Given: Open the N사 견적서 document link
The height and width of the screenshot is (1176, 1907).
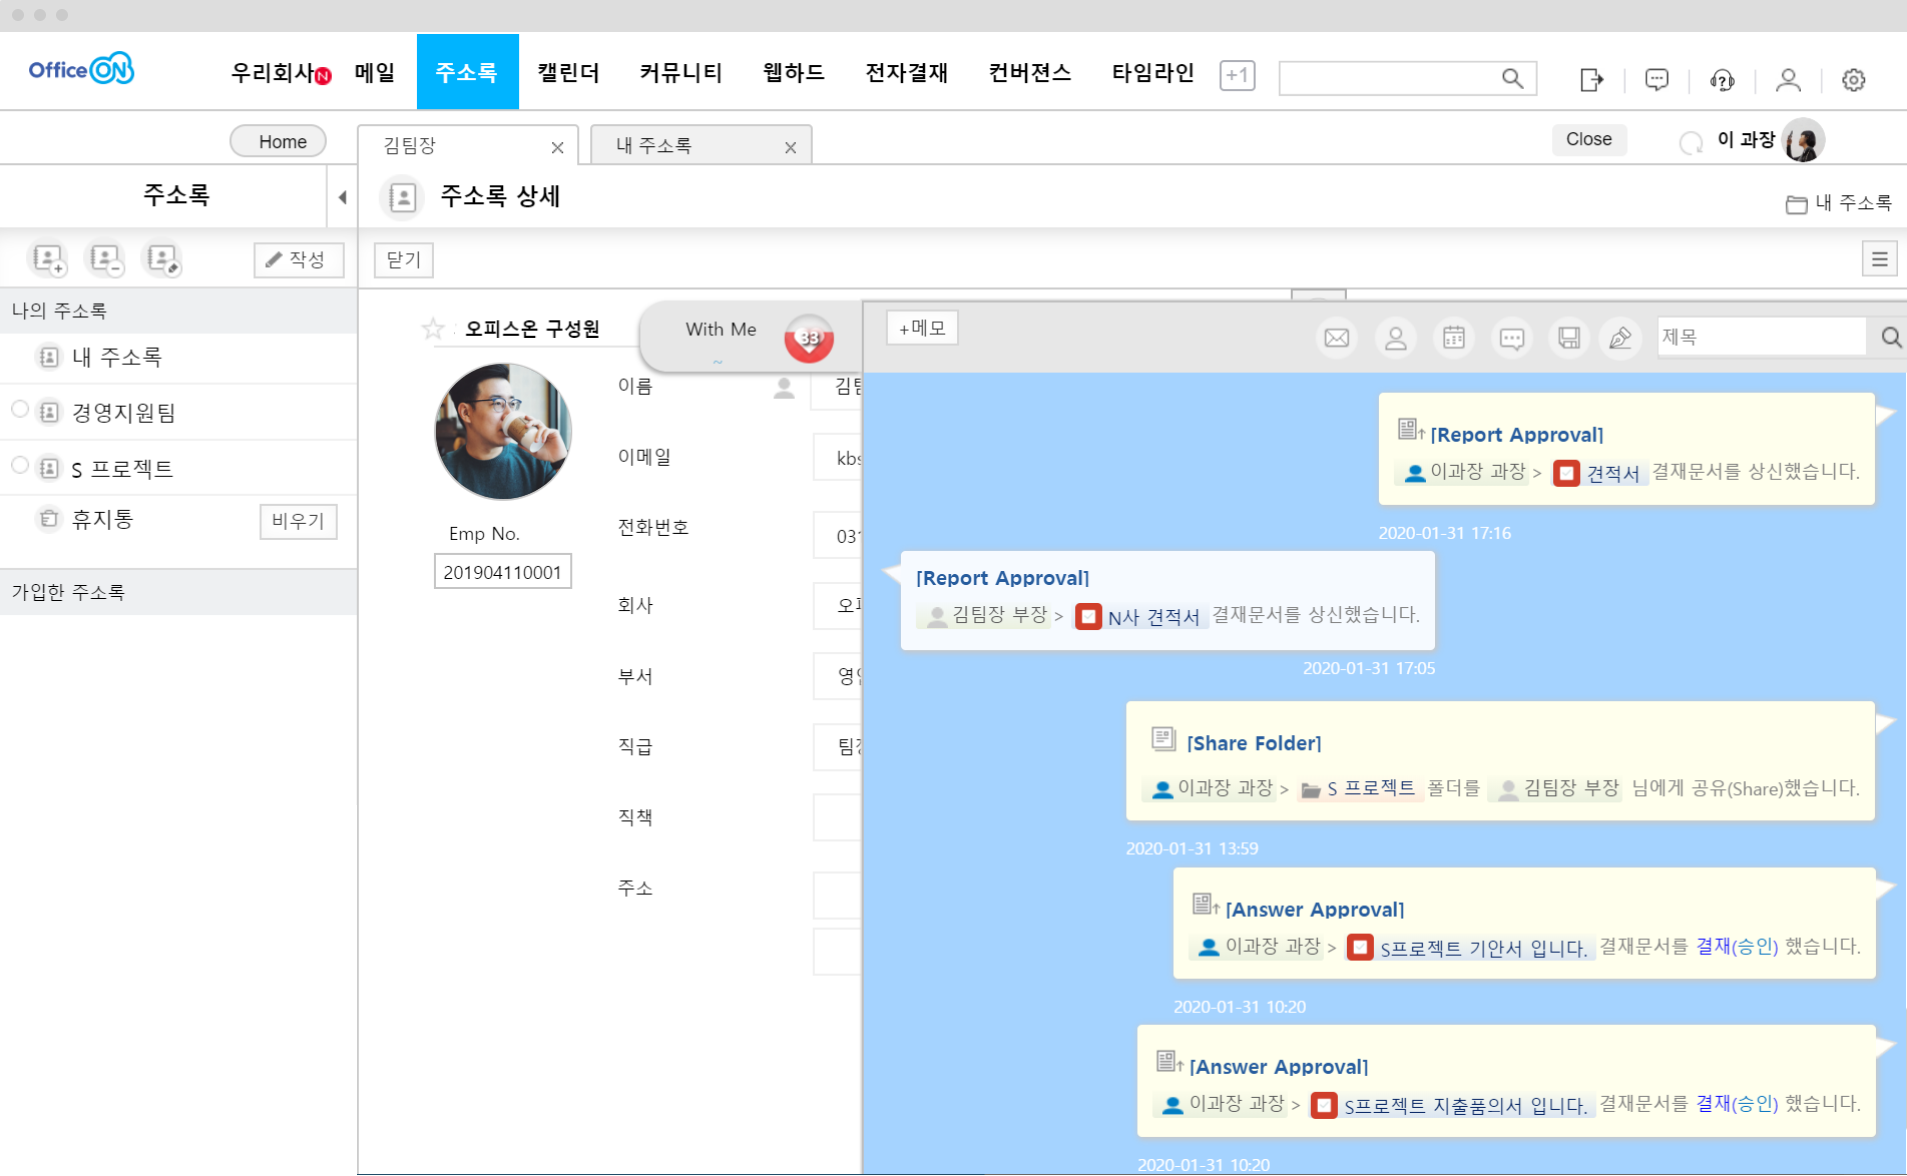Looking at the screenshot, I should pyautogui.click(x=1152, y=617).
